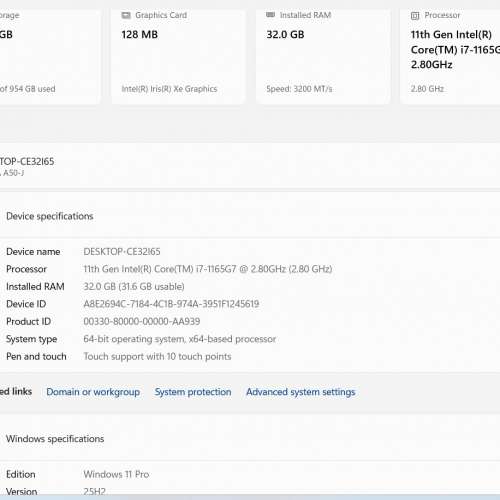
Task: Click the Pen and touch label
Action: tap(36, 357)
